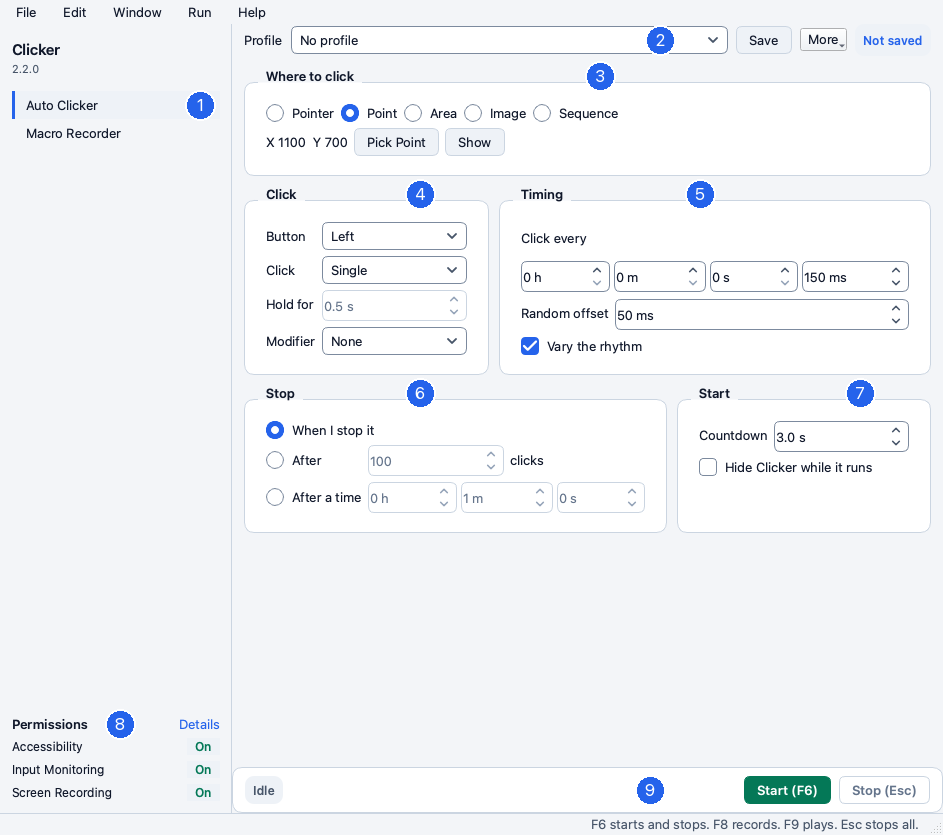Image resolution: width=943 pixels, height=835 pixels.
Task: Click the Screen Recording 'On' status
Action: click(203, 792)
